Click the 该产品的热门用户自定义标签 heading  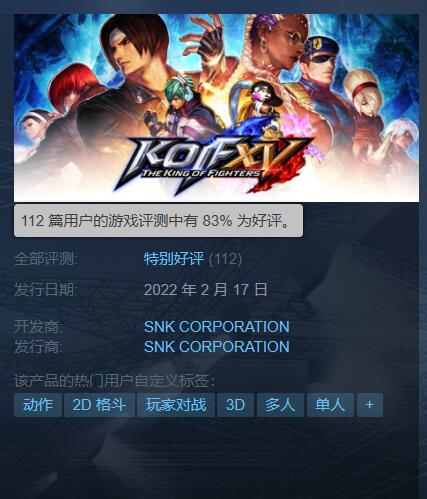[x=114, y=381]
